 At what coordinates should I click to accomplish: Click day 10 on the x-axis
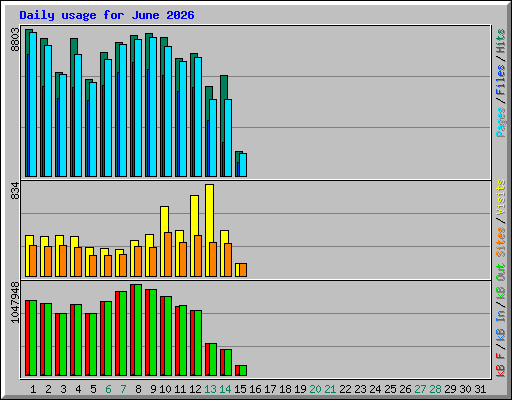165,389
